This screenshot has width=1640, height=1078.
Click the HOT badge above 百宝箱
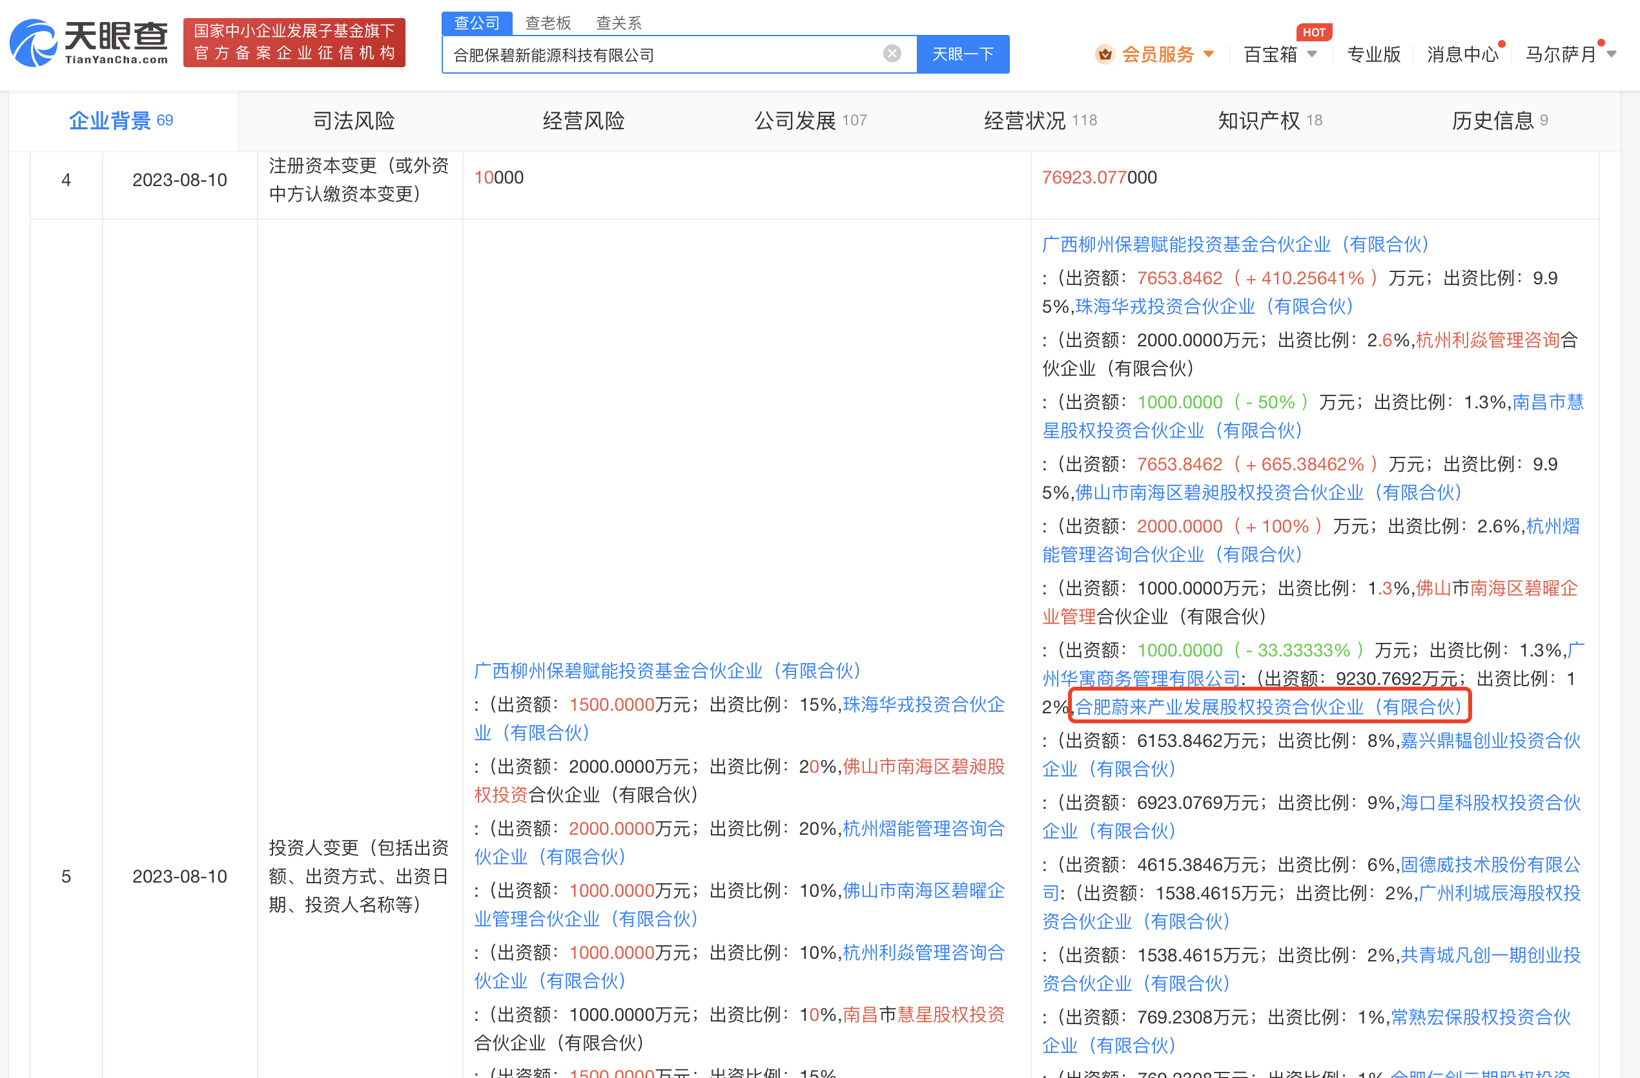1313,32
